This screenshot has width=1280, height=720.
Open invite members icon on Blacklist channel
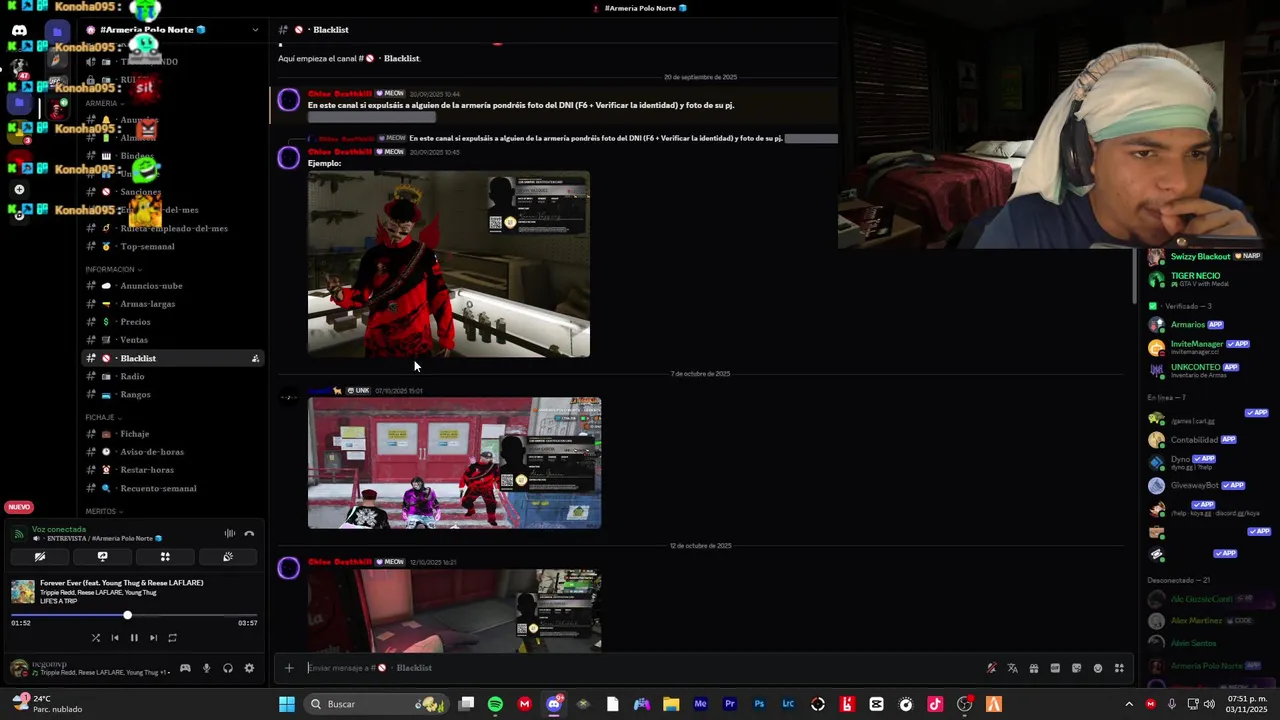tap(255, 358)
